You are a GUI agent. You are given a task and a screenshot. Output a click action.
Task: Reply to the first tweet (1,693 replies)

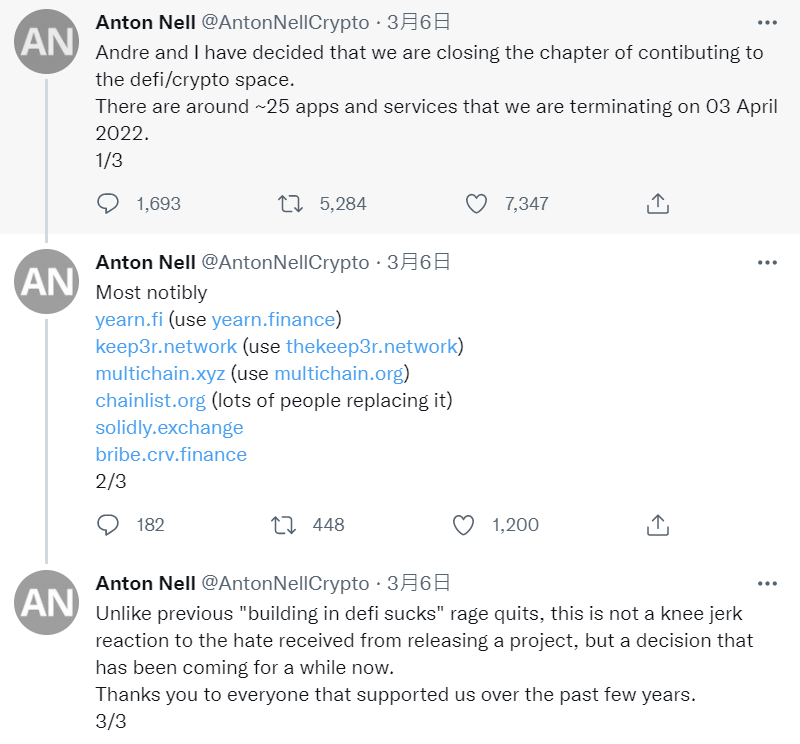(108, 203)
